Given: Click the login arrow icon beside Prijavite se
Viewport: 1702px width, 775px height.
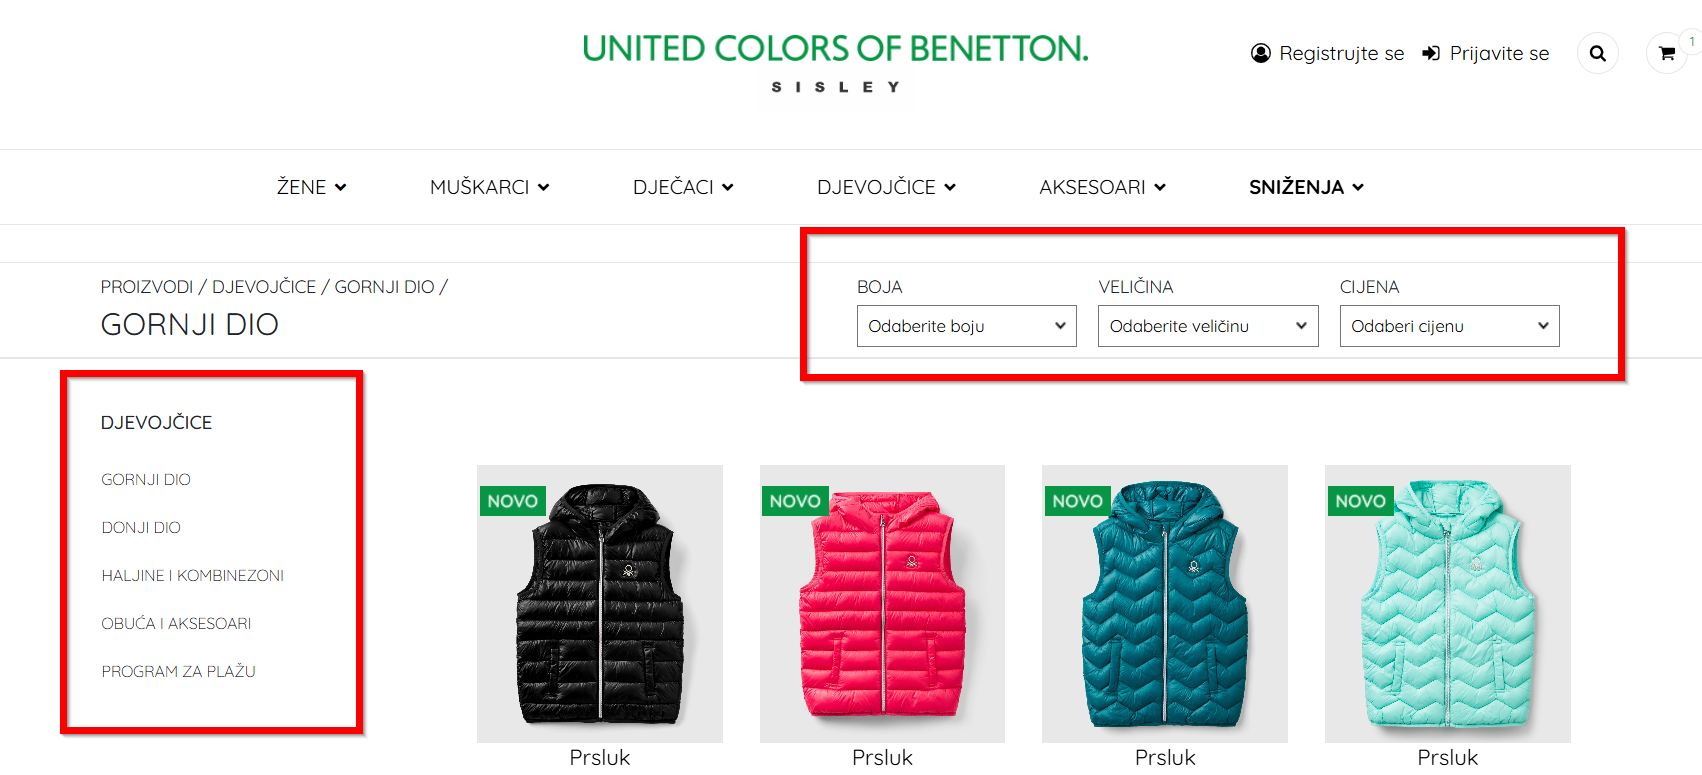Looking at the screenshot, I should click(x=1430, y=53).
